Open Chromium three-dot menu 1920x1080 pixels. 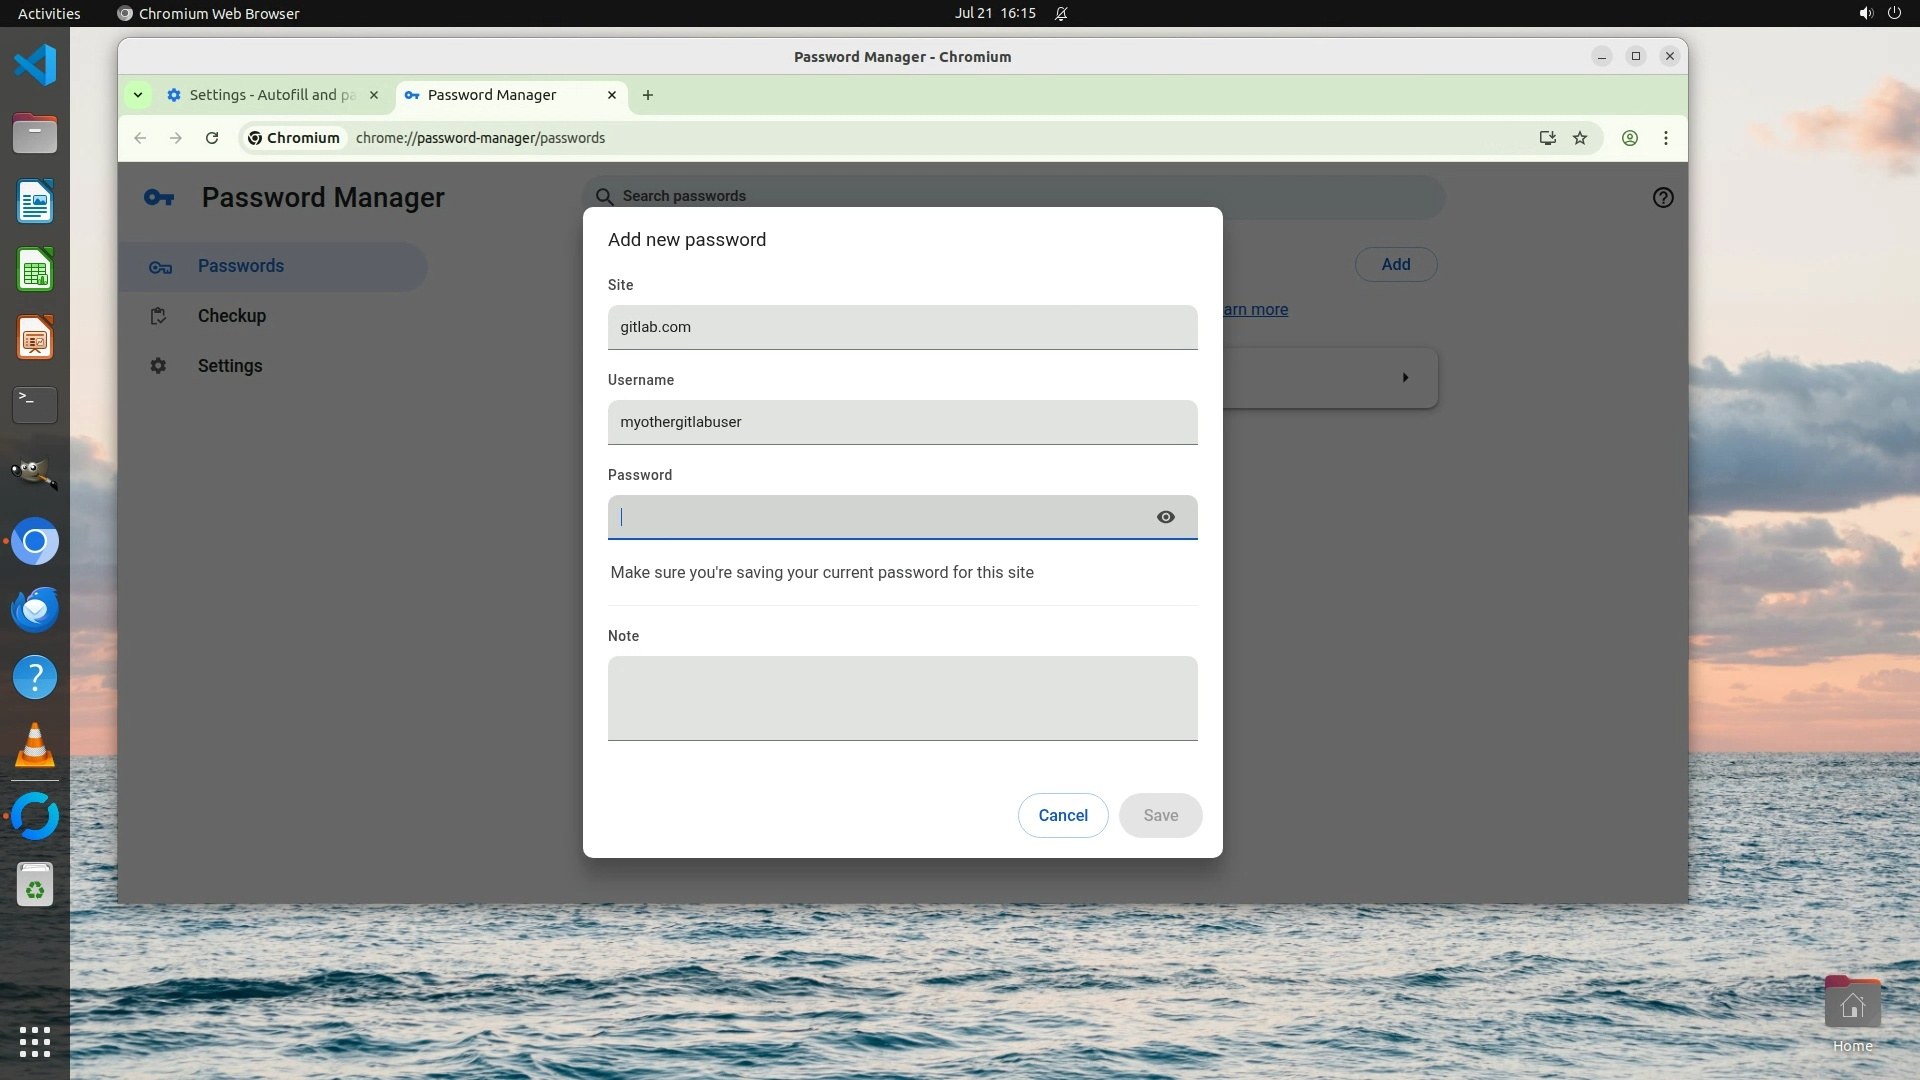[1665, 138]
